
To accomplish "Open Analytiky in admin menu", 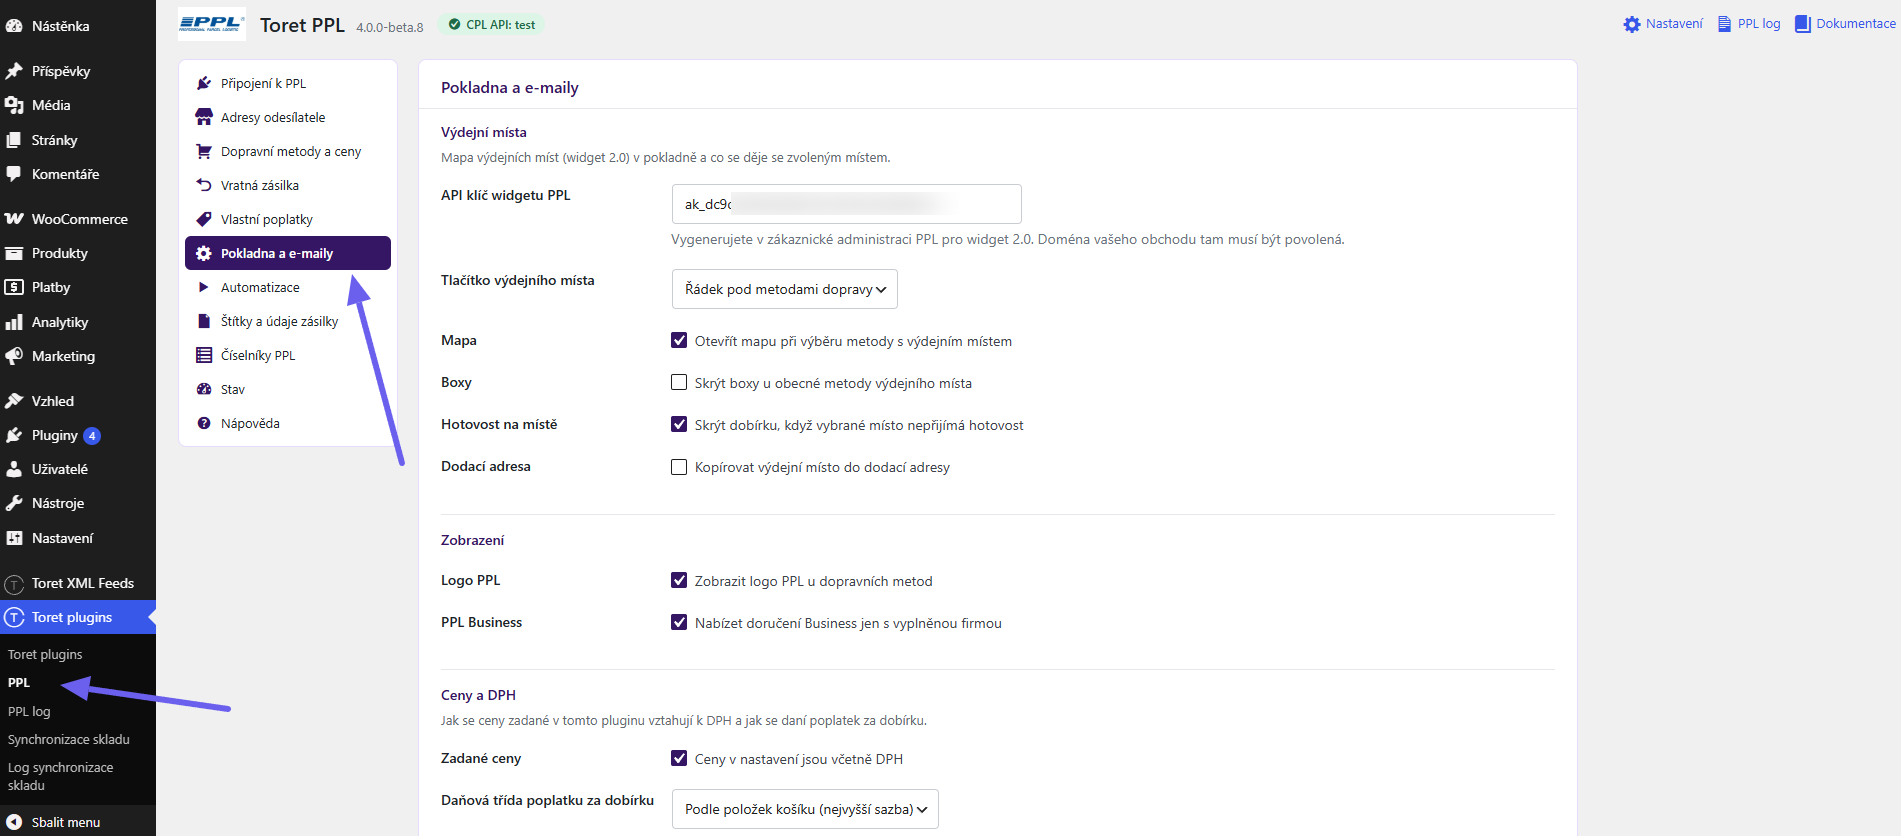I will coord(78,322).
